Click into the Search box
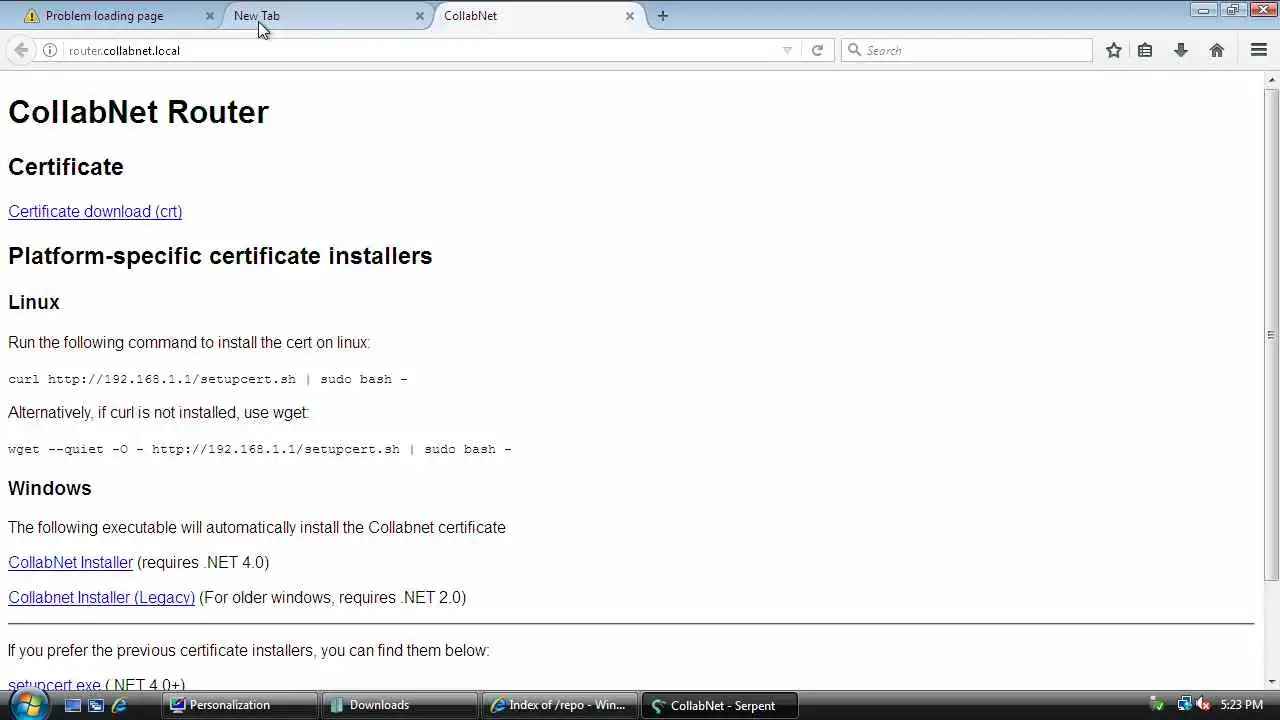 click(x=967, y=50)
